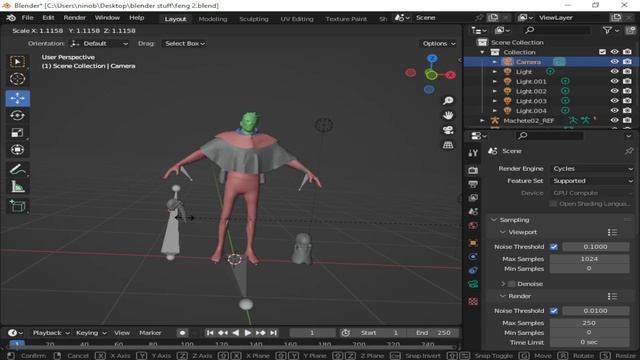Hide Light.001 in viewport
The height and width of the screenshot is (360, 640).
[x=614, y=81]
